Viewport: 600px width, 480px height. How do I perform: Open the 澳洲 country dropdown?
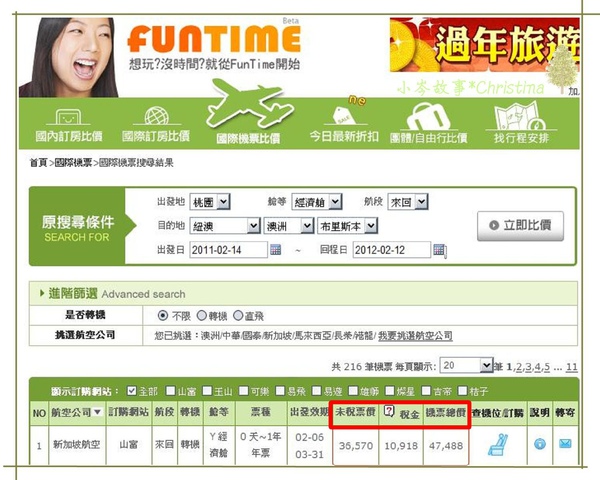coord(289,226)
